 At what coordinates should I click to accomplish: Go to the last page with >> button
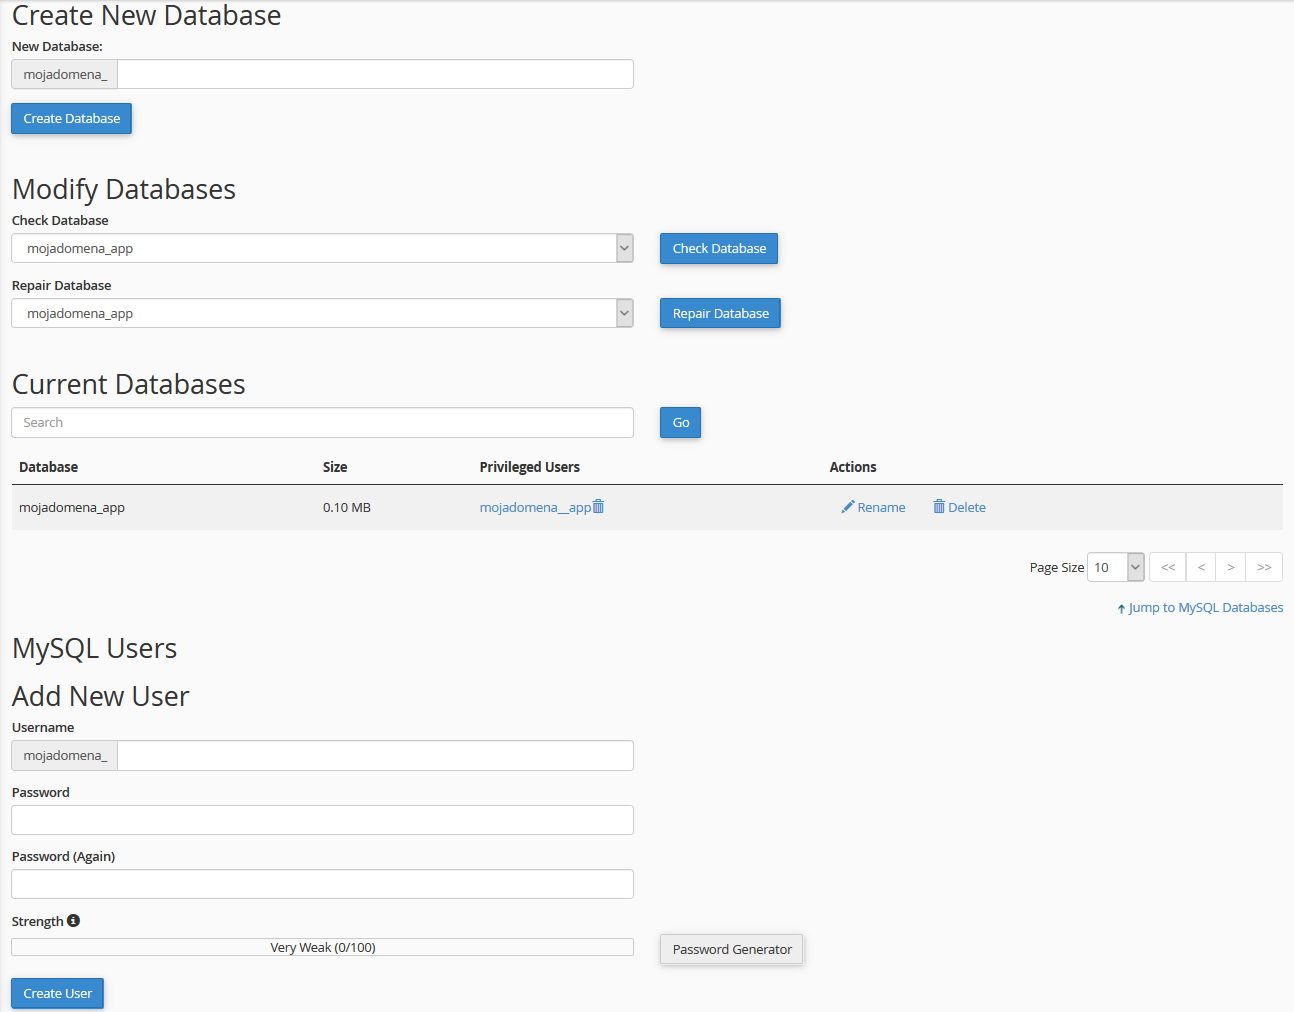[x=1264, y=567]
